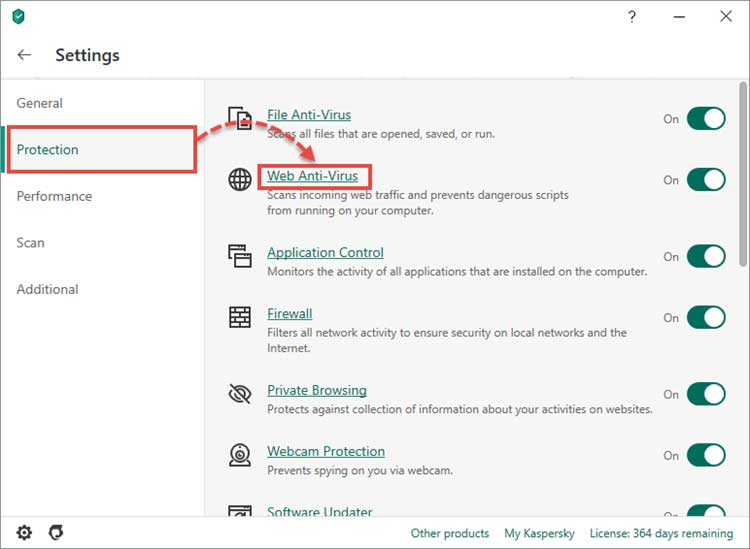Click the vertical scrollbar thumb

[742, 174]
